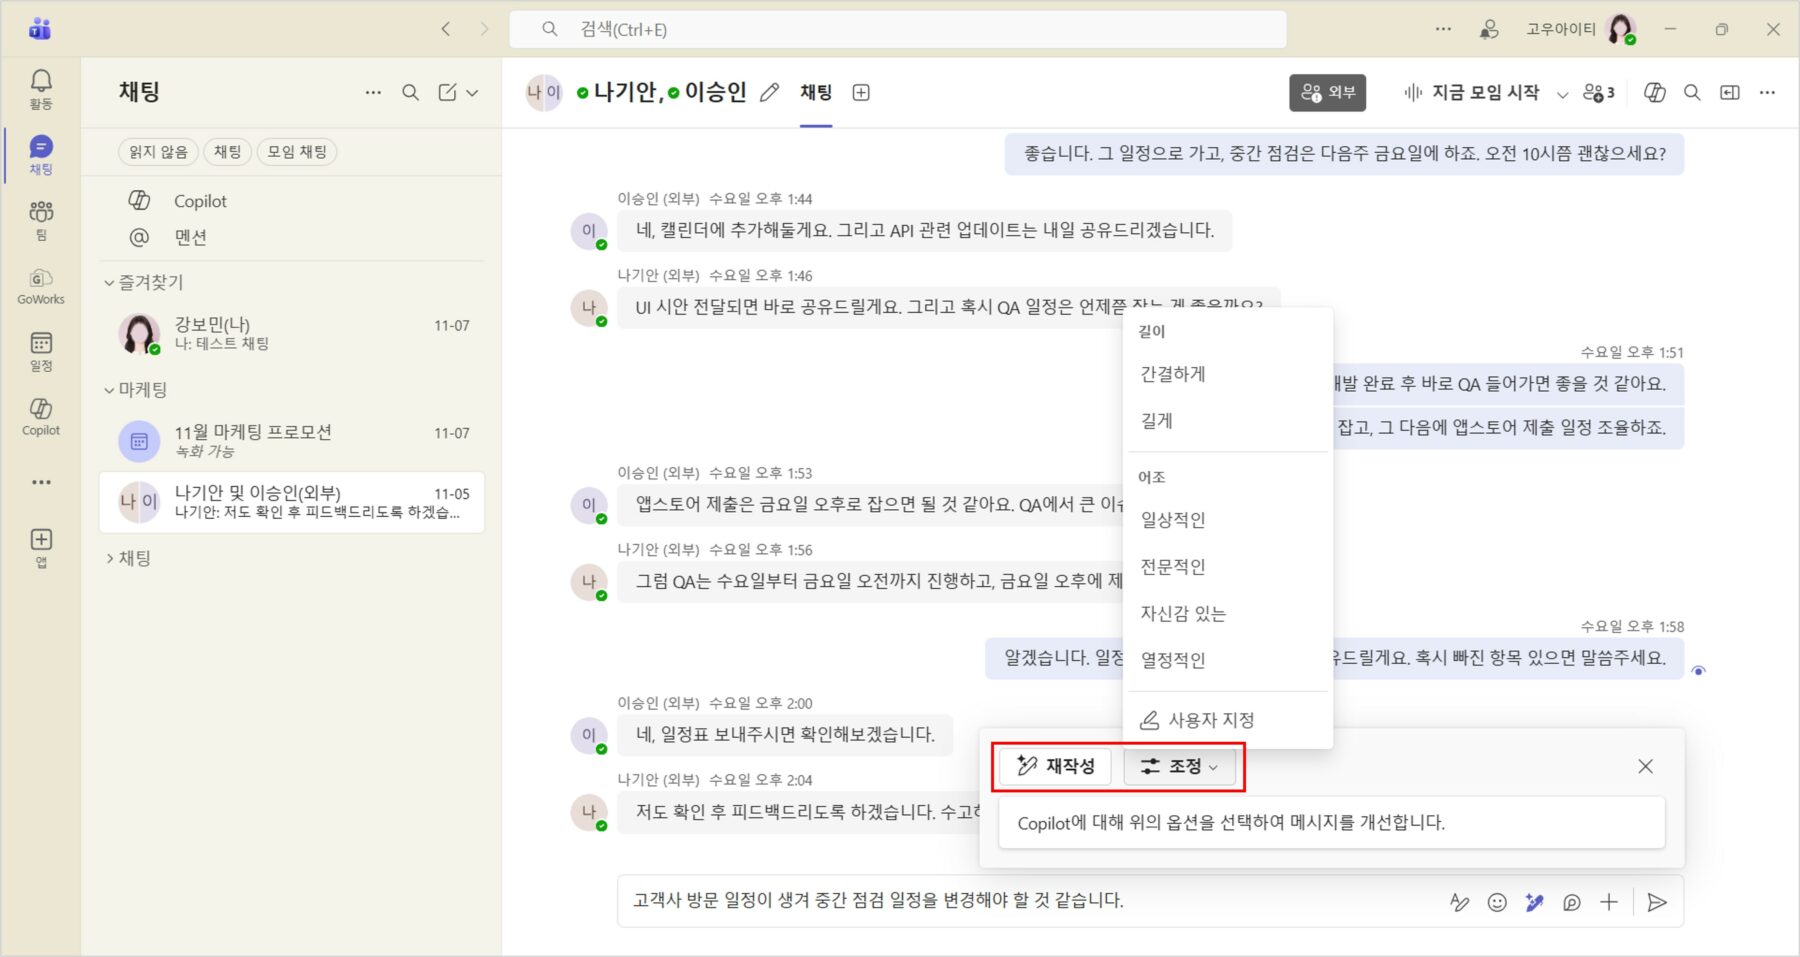Toggle the 채팅 filter chip

click(227, 152)
